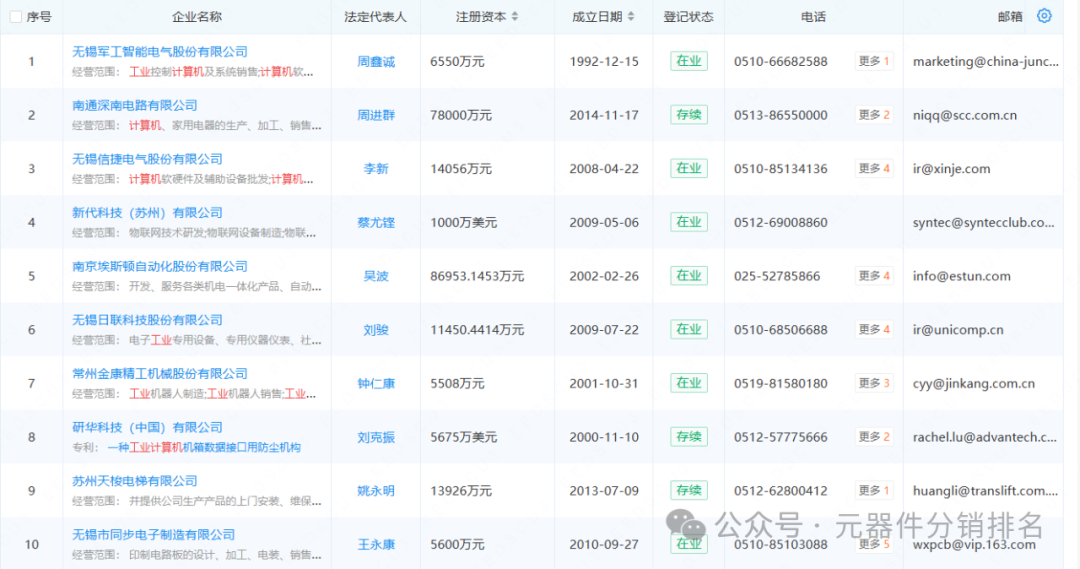
Task: Select email info@estun.com
Action: (x=962, y=277)
